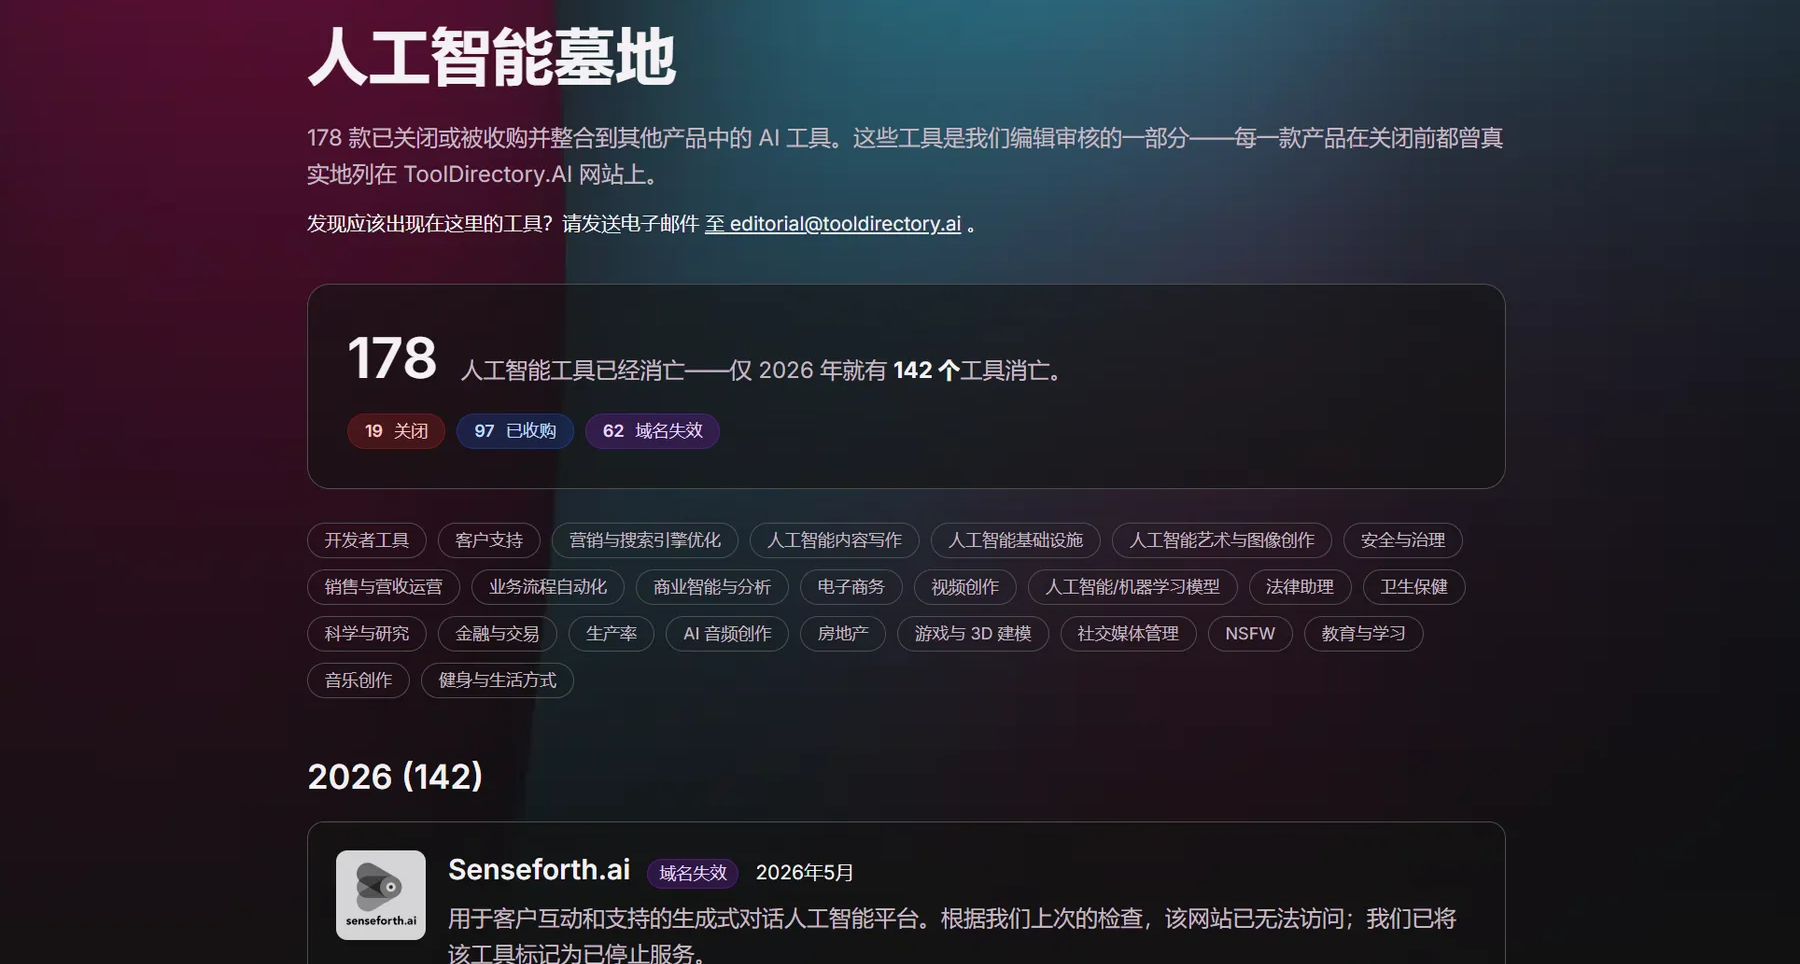Select 人工智能内容写作 category chip
Image resolution: width=1800 pixels, height=964 pixels.
834,540
